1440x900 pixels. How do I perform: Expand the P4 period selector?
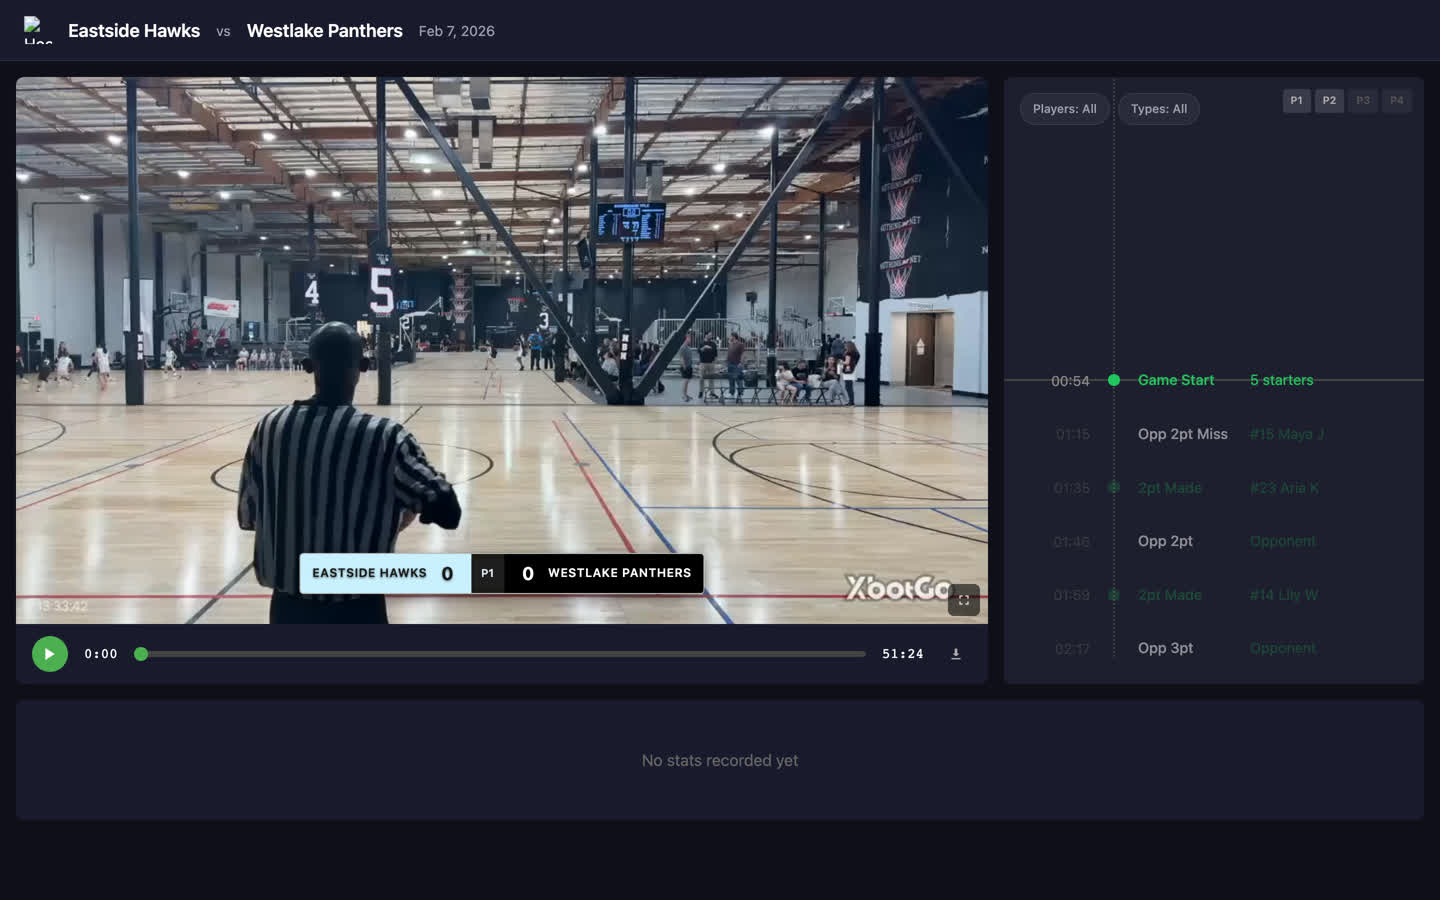1396,100
